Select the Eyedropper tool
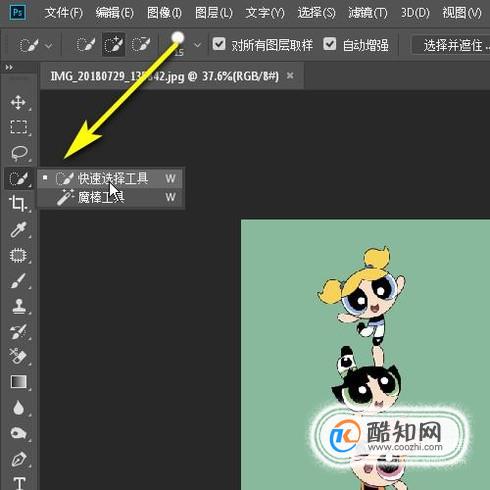The height and width of the screenshot is (490, 490). (18, 230)
